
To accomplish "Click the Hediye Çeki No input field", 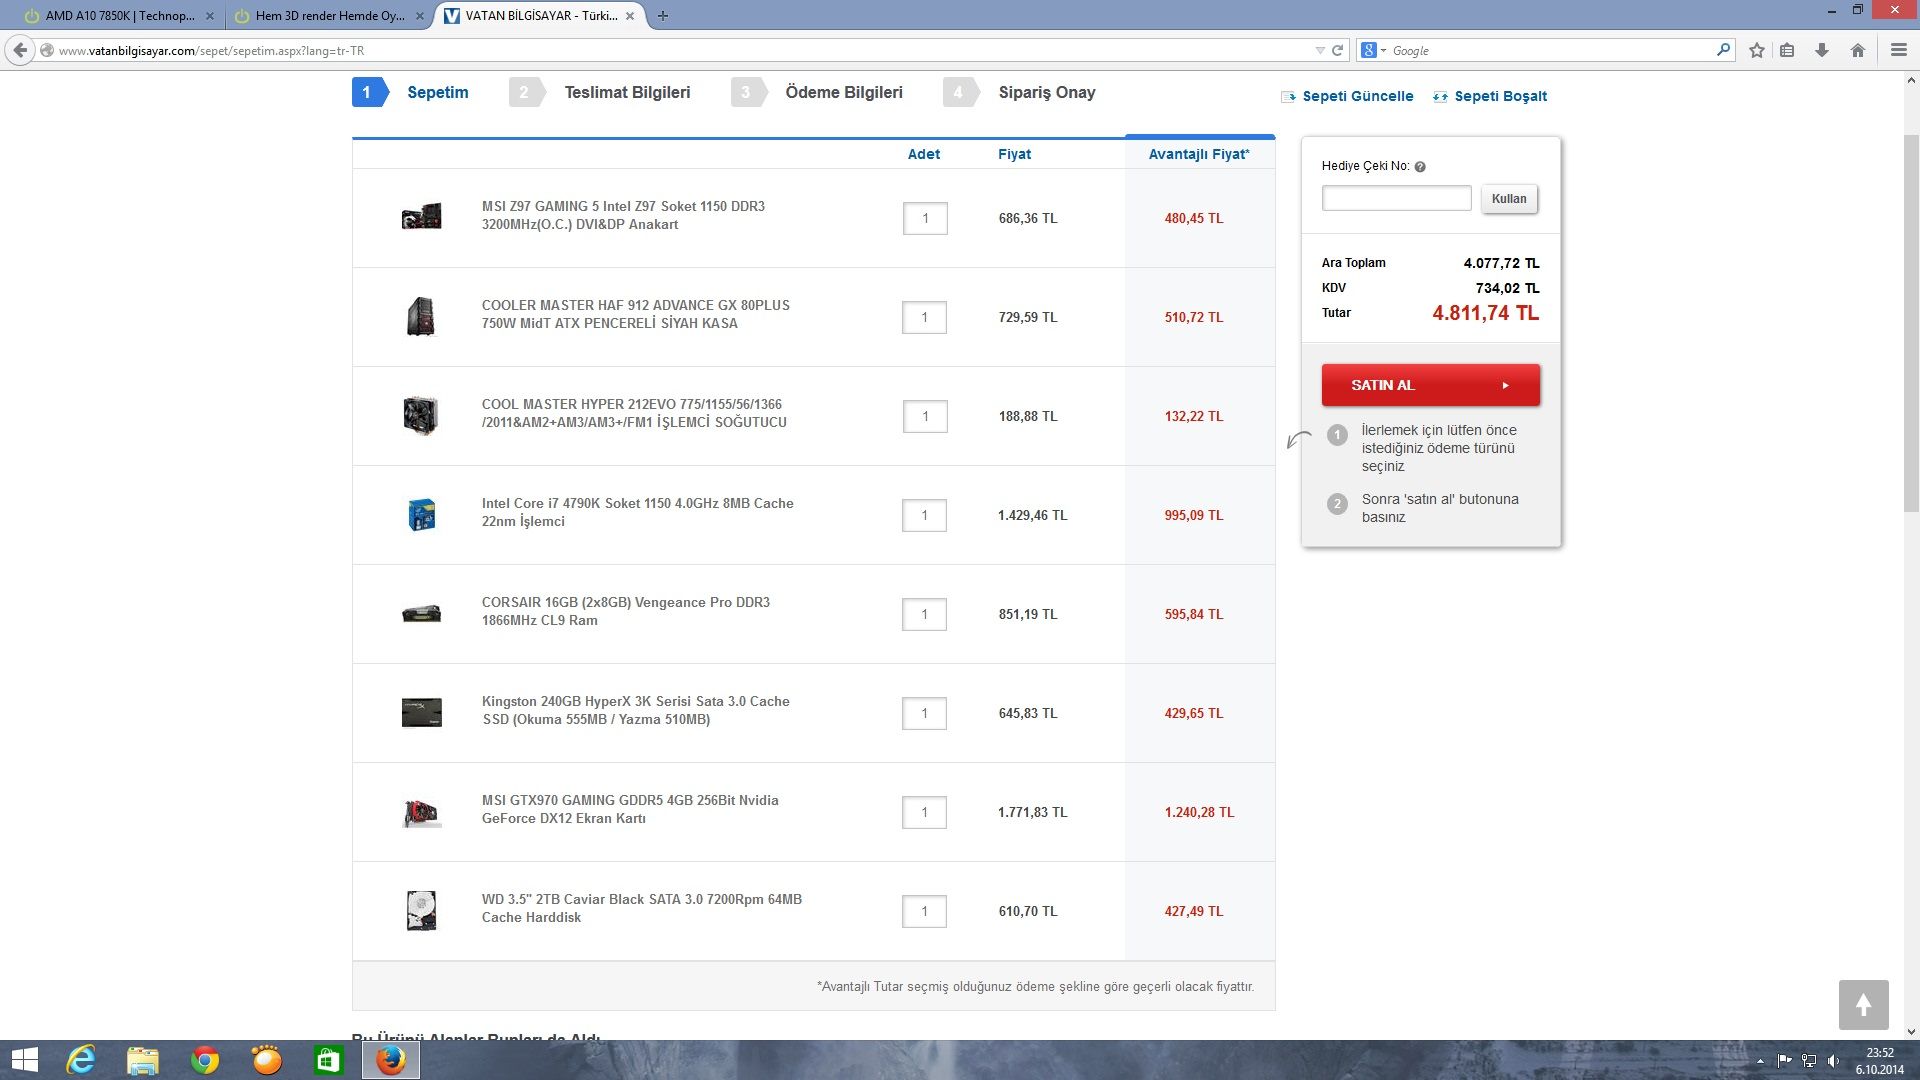I will tap(1396, 198).
